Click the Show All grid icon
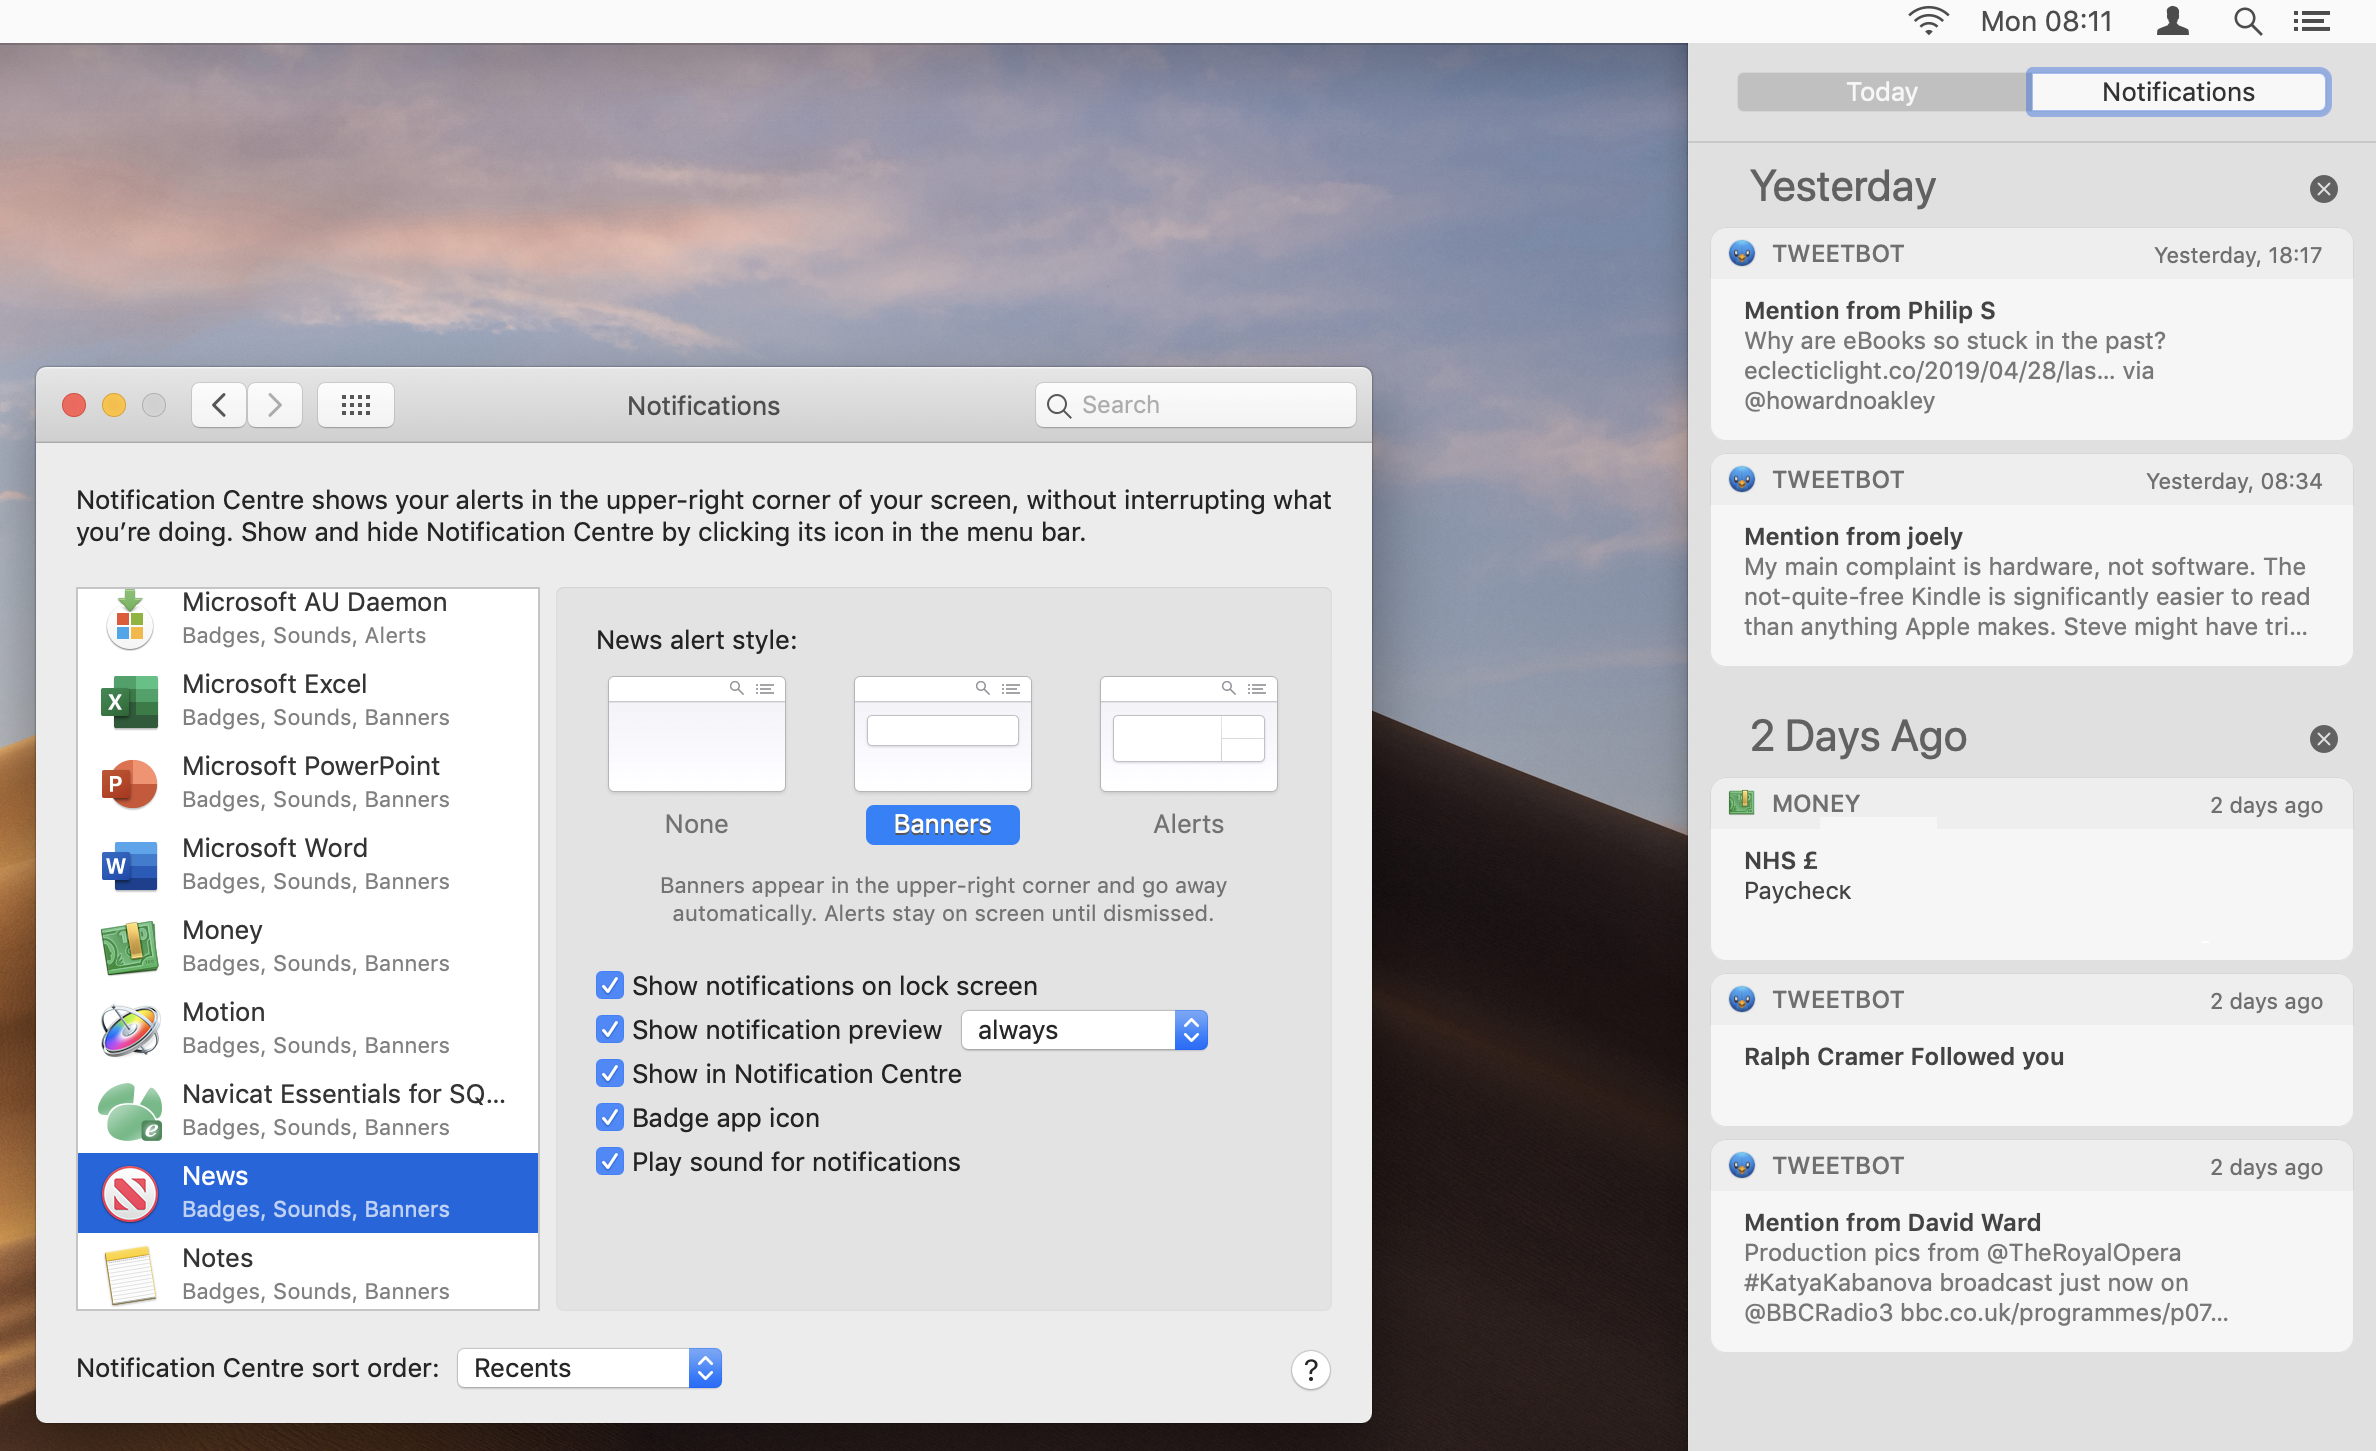Image resolution: width=2376 pixels, height=1451 pixels. coord(355,405)
